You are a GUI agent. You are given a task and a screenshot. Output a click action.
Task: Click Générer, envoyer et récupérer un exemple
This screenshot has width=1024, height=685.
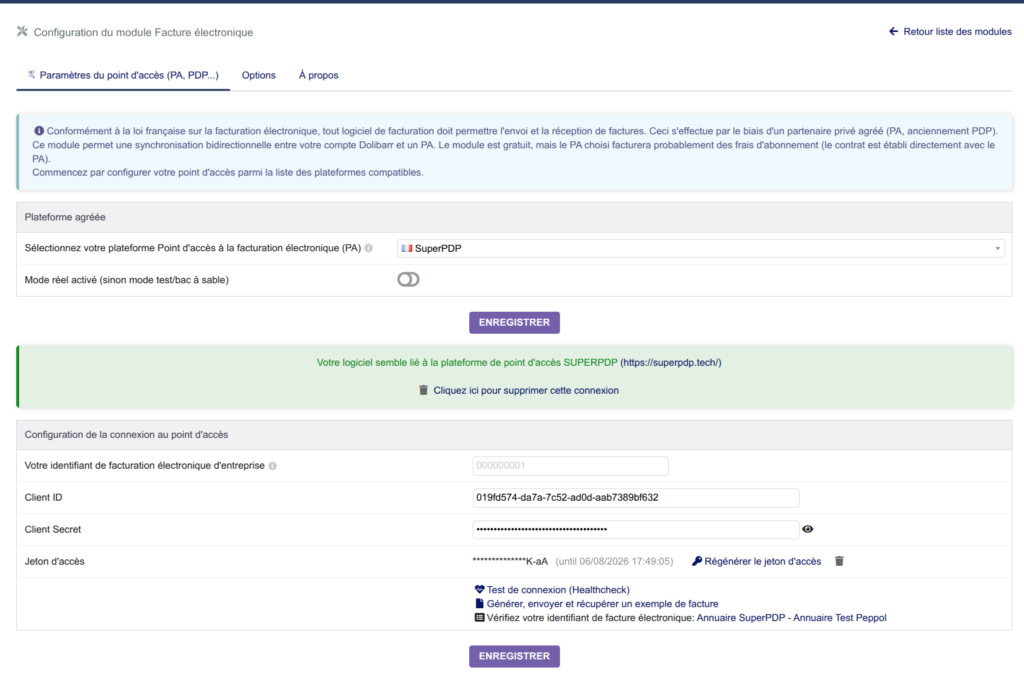coord(603,604)
